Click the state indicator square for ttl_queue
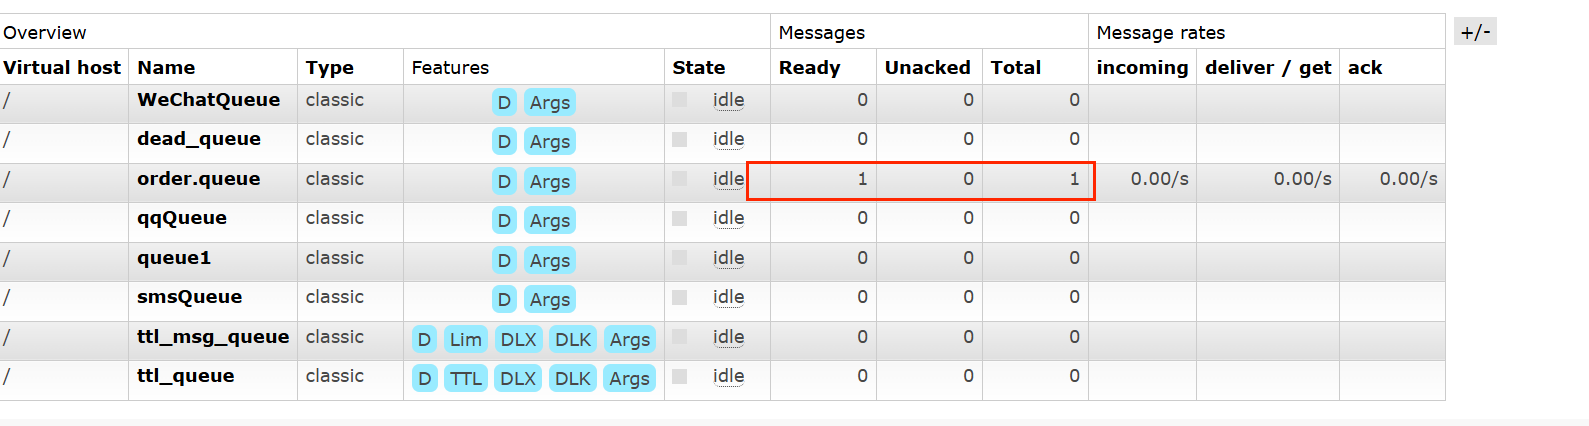Screen dimensions: 1589x426 click(x=680, y=377)
